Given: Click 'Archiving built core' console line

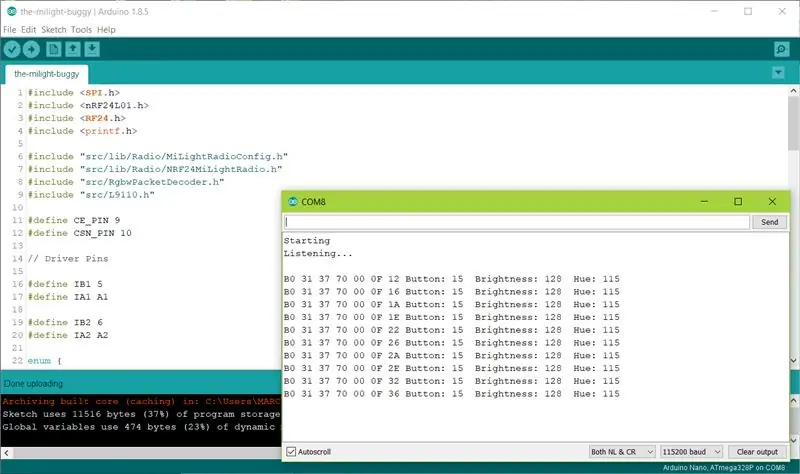Looking at the screenshot, I should pos(141,401).
